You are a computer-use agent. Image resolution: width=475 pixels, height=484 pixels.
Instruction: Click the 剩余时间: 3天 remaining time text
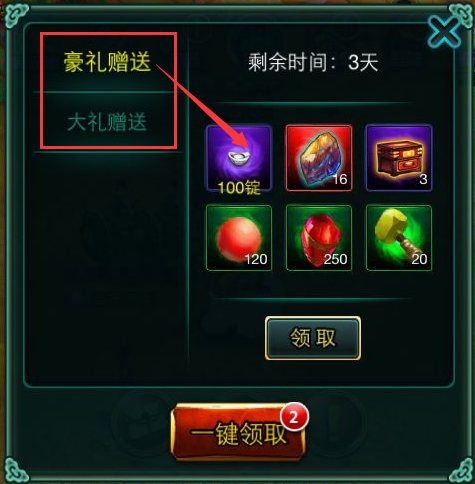coord(313,62)
